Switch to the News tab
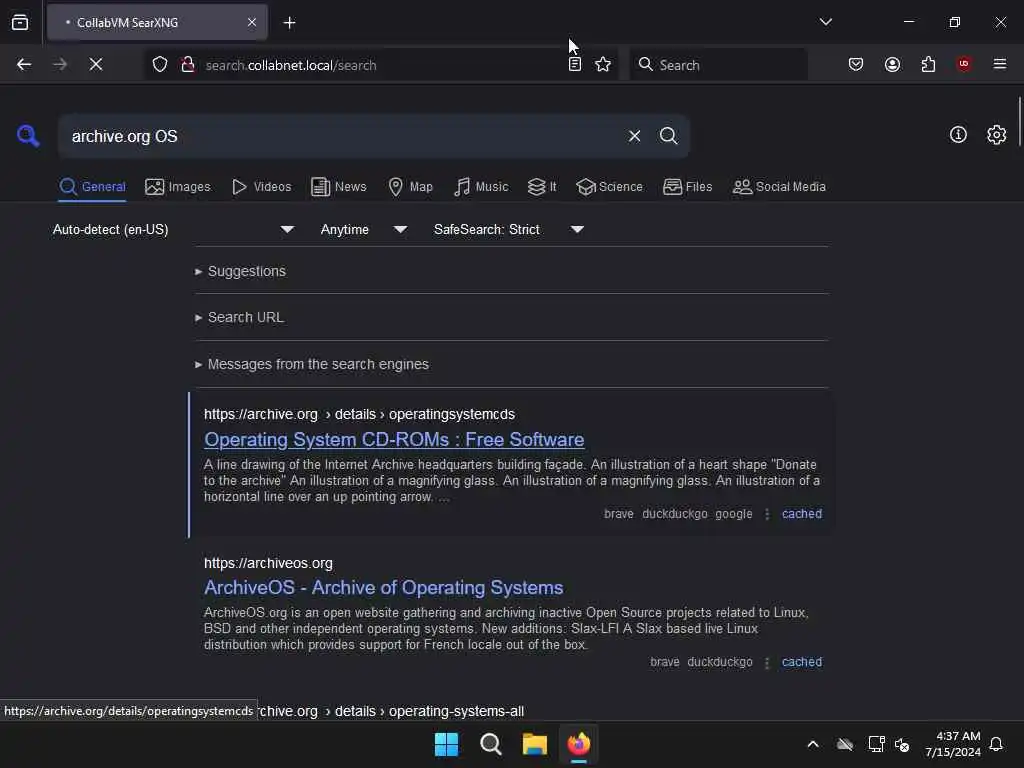Image resolution: width=1024 pixels, height=768 pixels. pos(339,187)
